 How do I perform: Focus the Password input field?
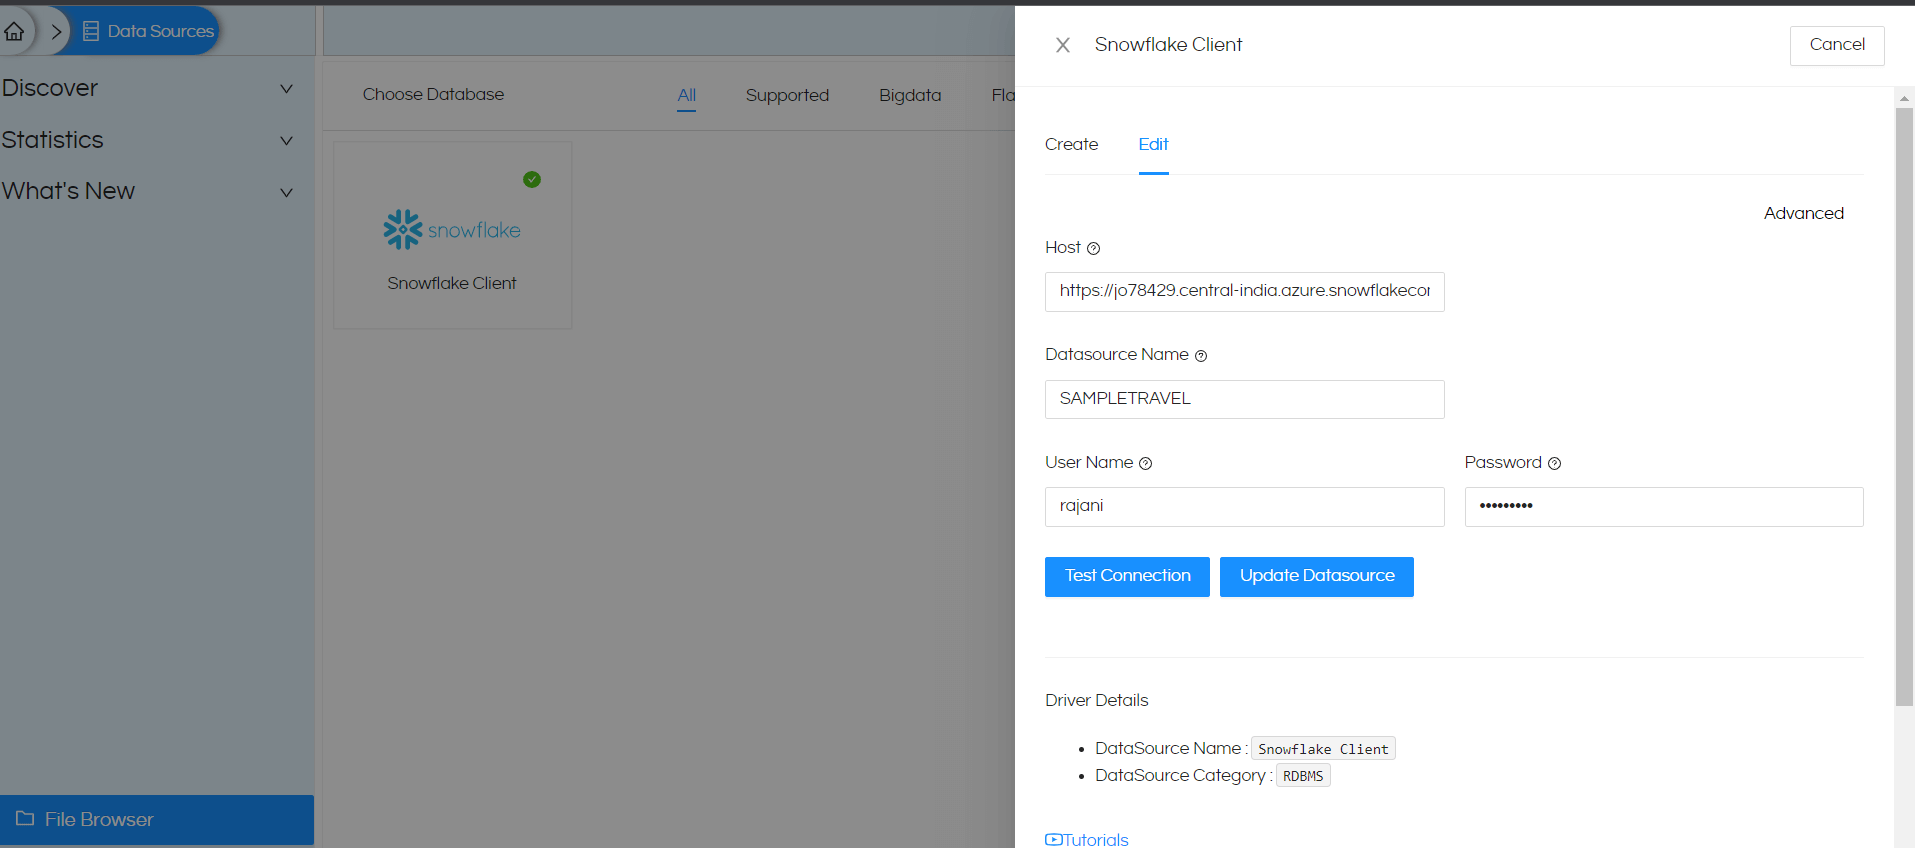tap(1664, 507)
